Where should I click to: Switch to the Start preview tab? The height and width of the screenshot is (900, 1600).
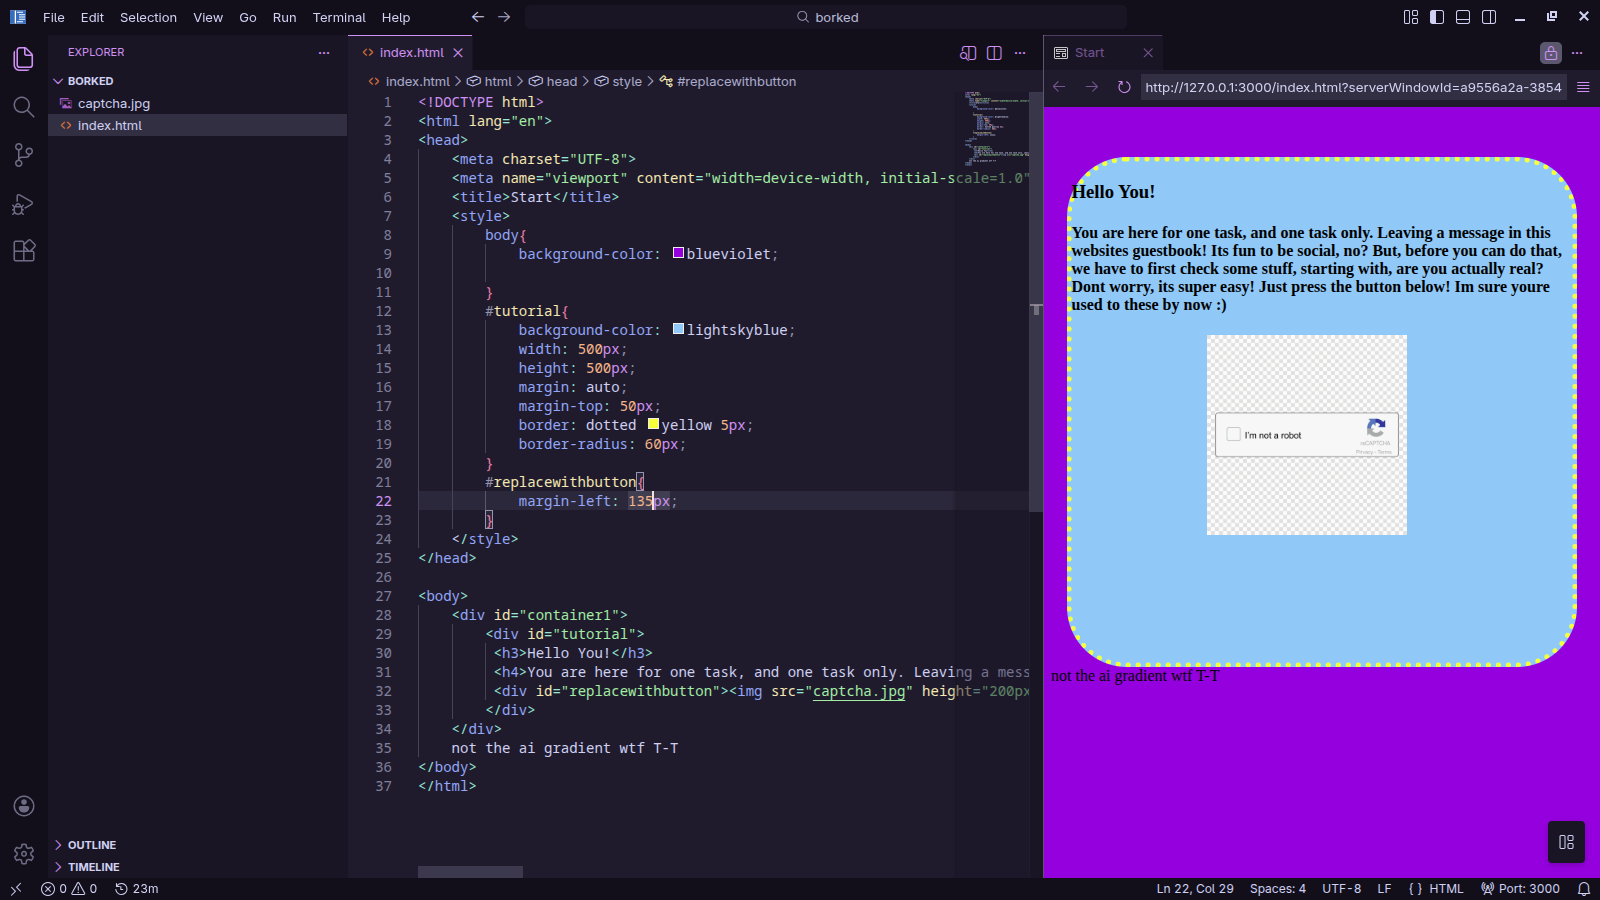coord(1089,53)
